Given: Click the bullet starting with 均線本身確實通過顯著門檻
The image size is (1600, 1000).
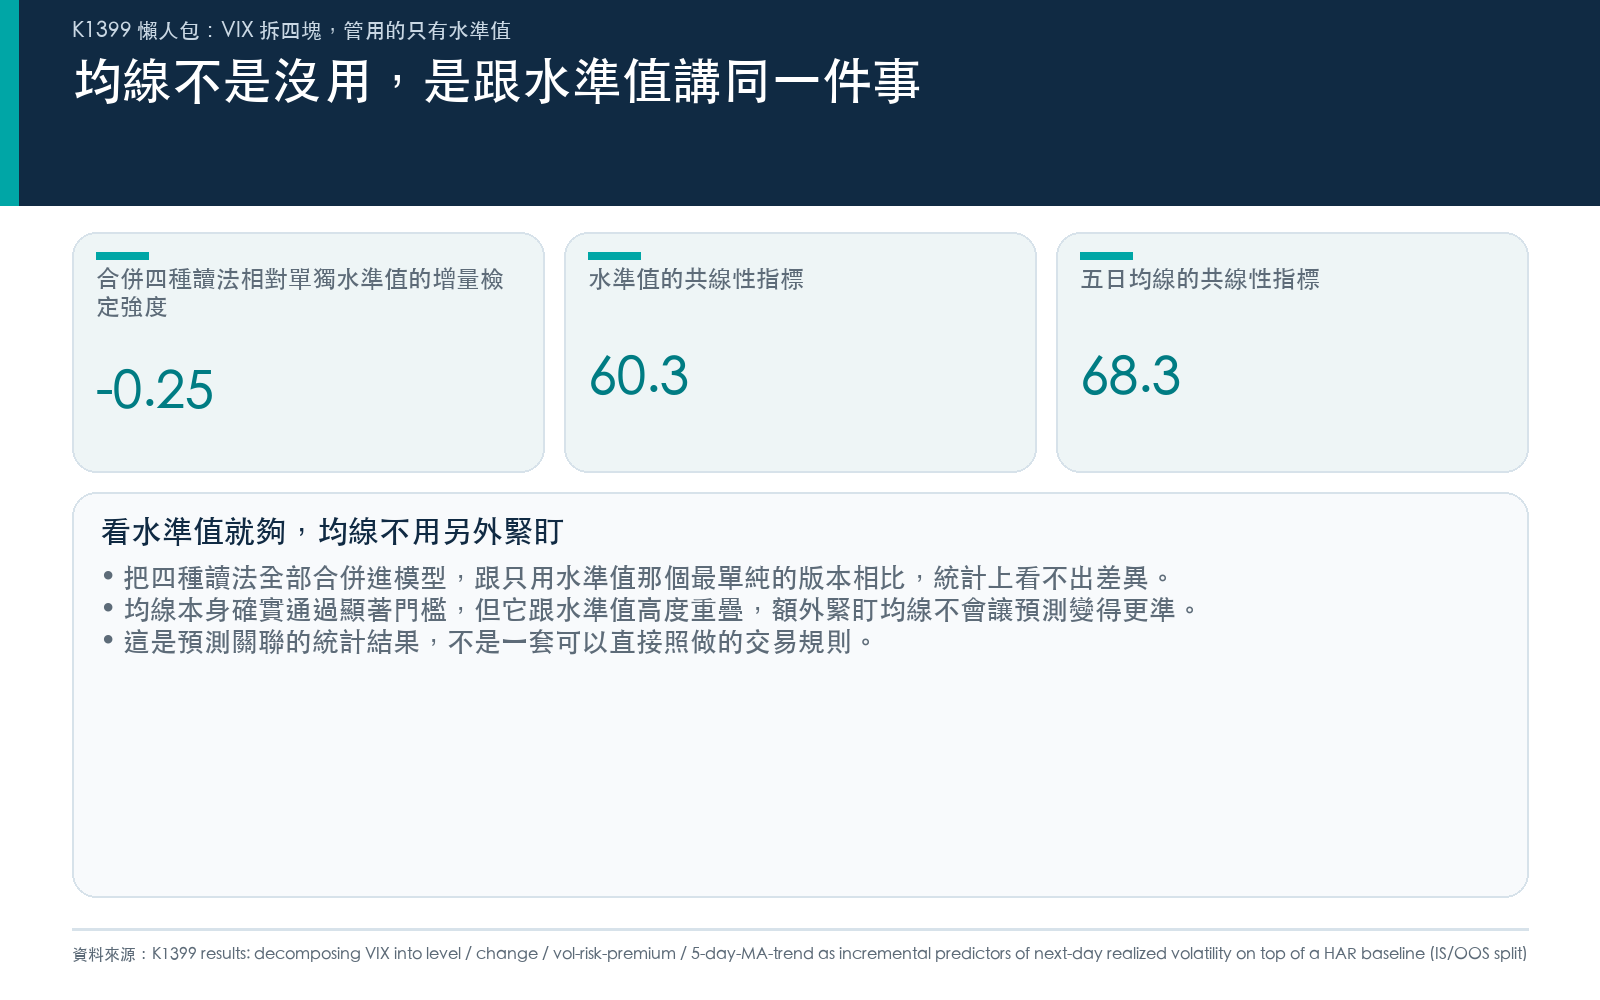Looking at the screenshot, I should [650, 610].
